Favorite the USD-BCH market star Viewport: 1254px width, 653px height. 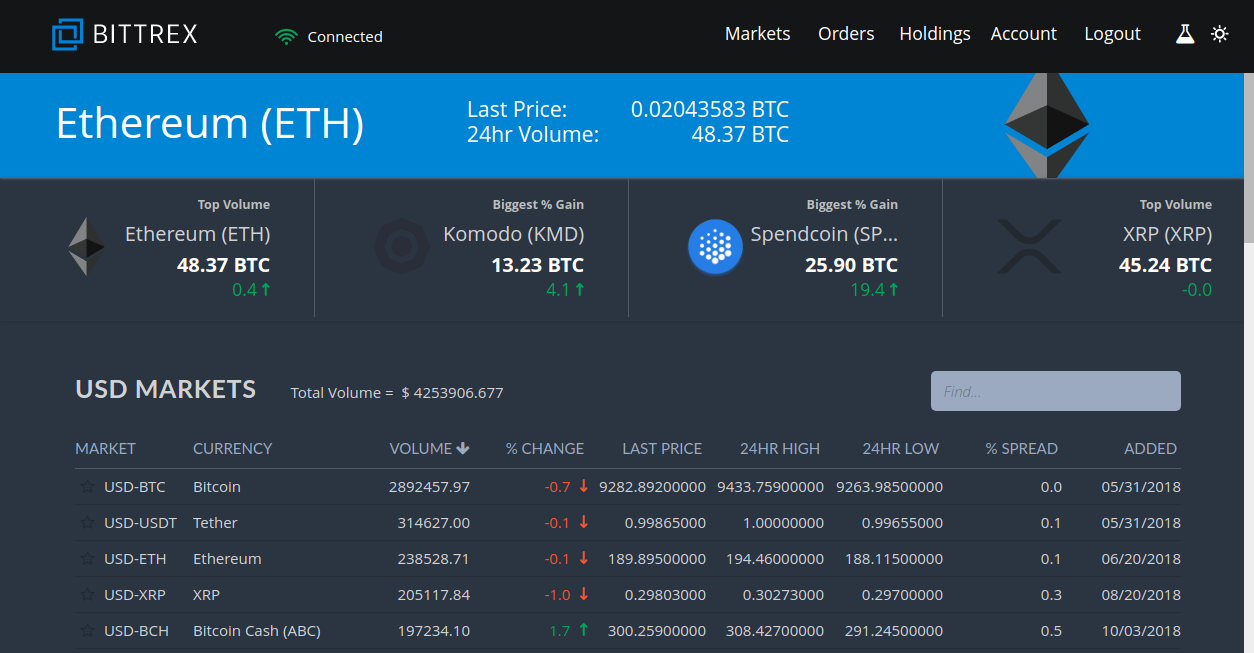coord(87,631)
